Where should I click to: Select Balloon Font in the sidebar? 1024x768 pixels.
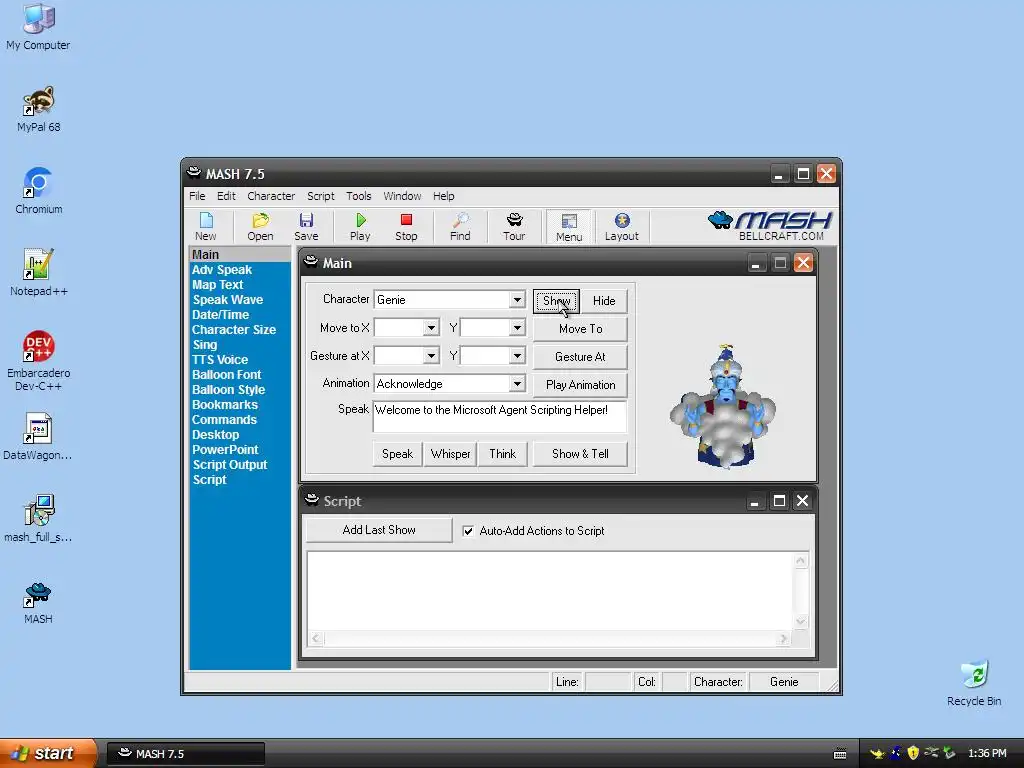tap(227, 375)
